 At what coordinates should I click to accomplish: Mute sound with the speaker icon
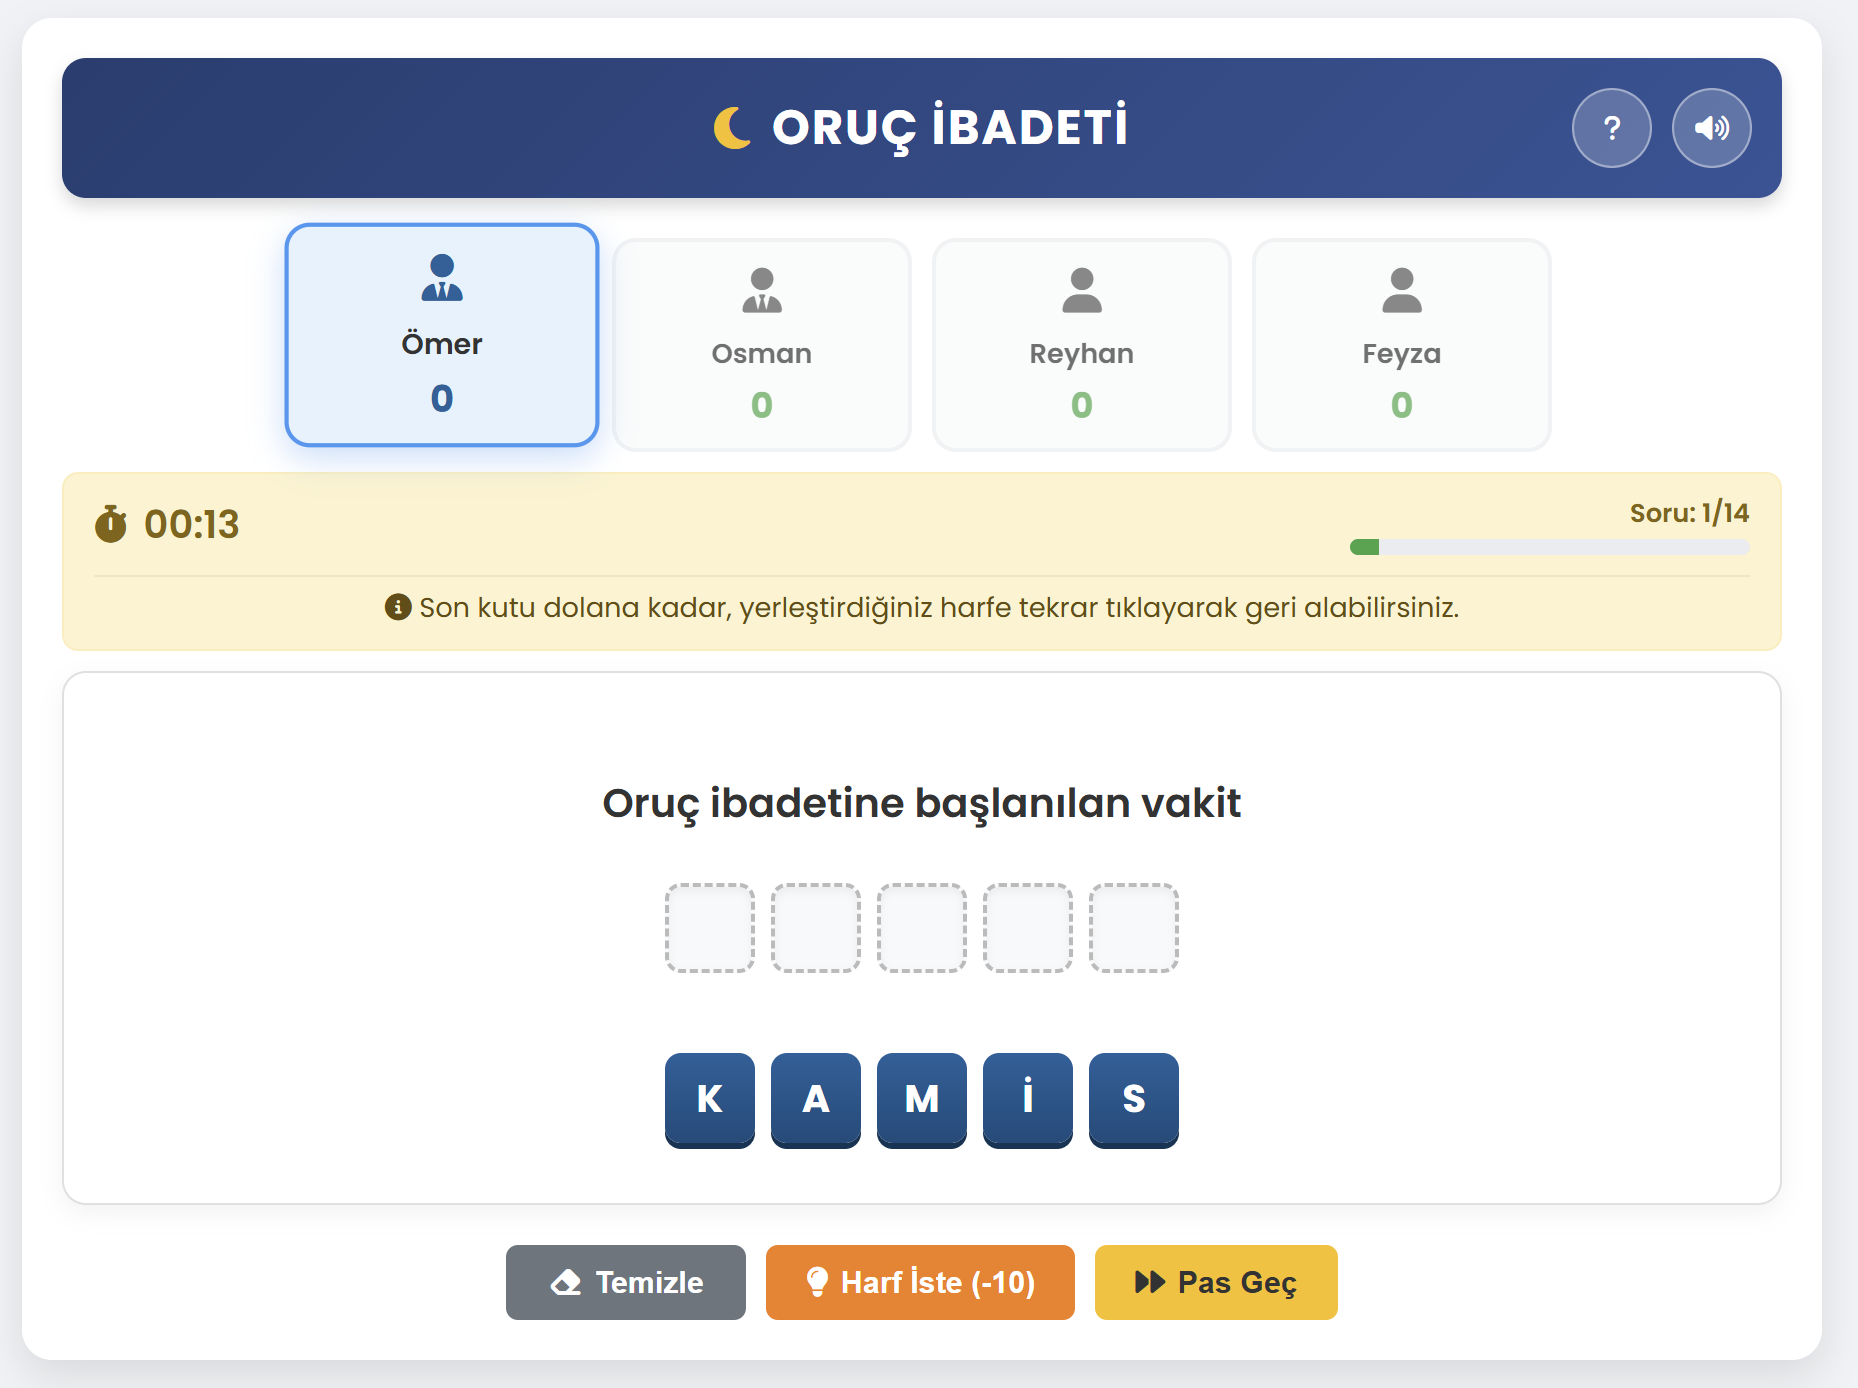1711,128
